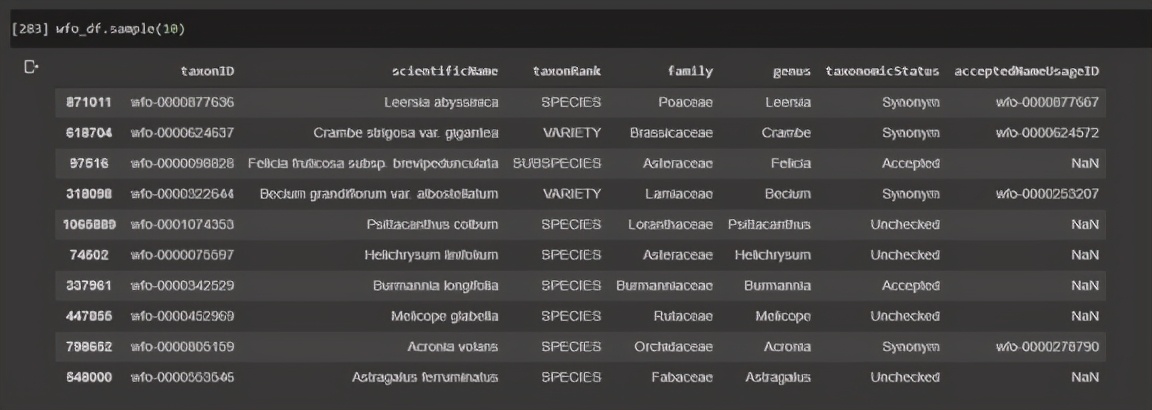Select the Burmanniaceae family cell
The image size is (1152, 410).
[x=664, y=285]
